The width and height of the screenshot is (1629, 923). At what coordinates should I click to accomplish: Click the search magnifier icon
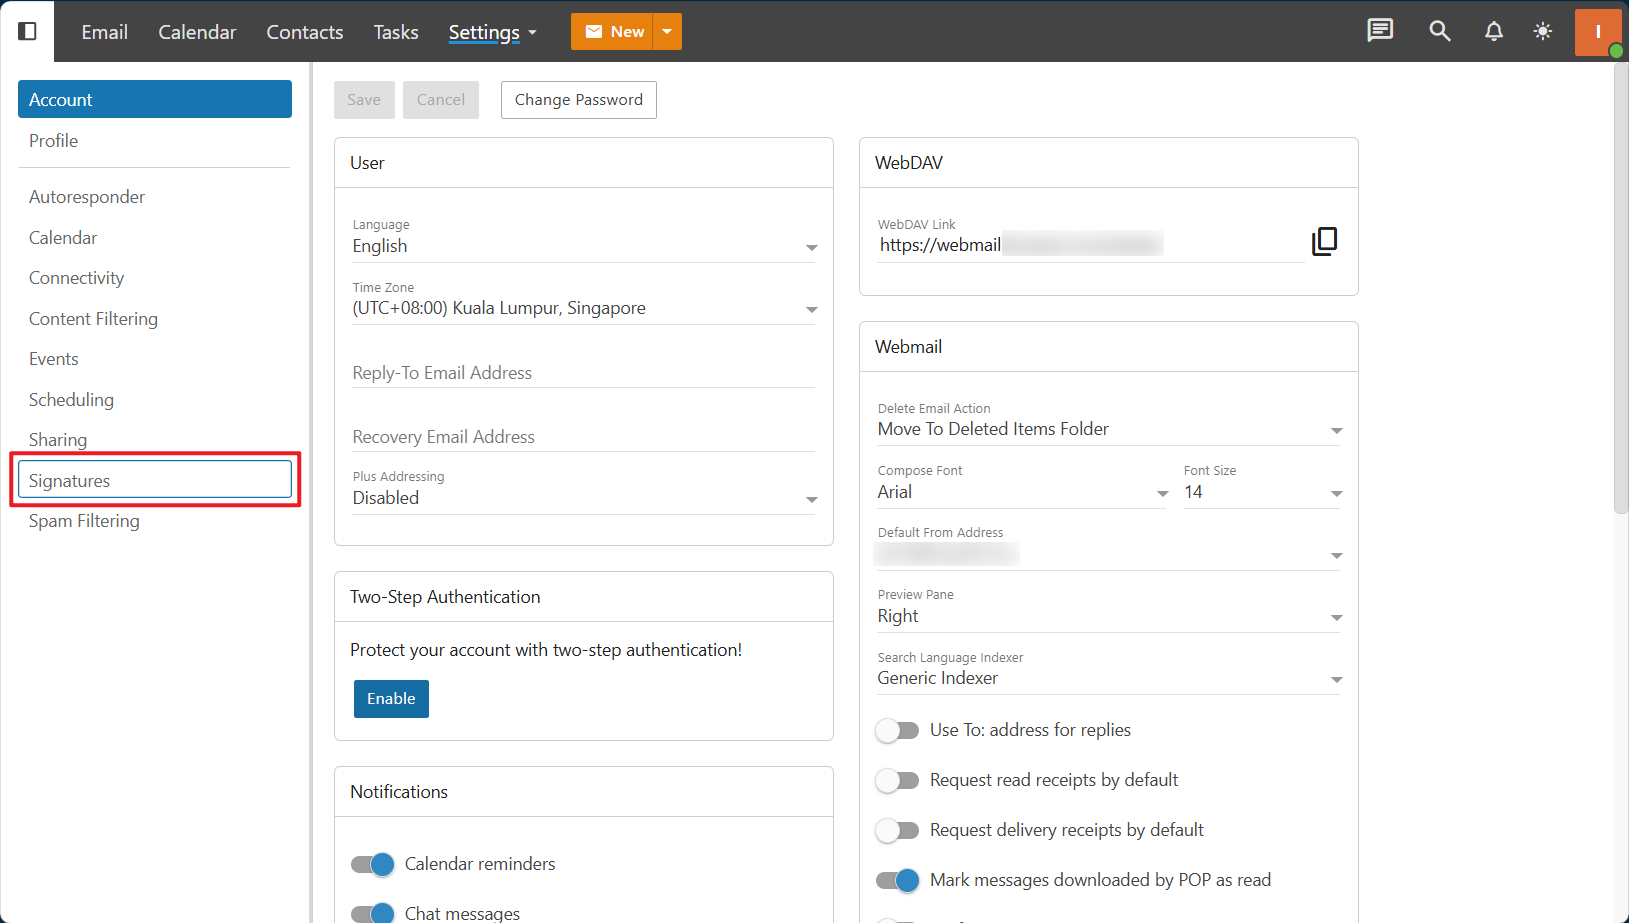tap(1439, 31)
